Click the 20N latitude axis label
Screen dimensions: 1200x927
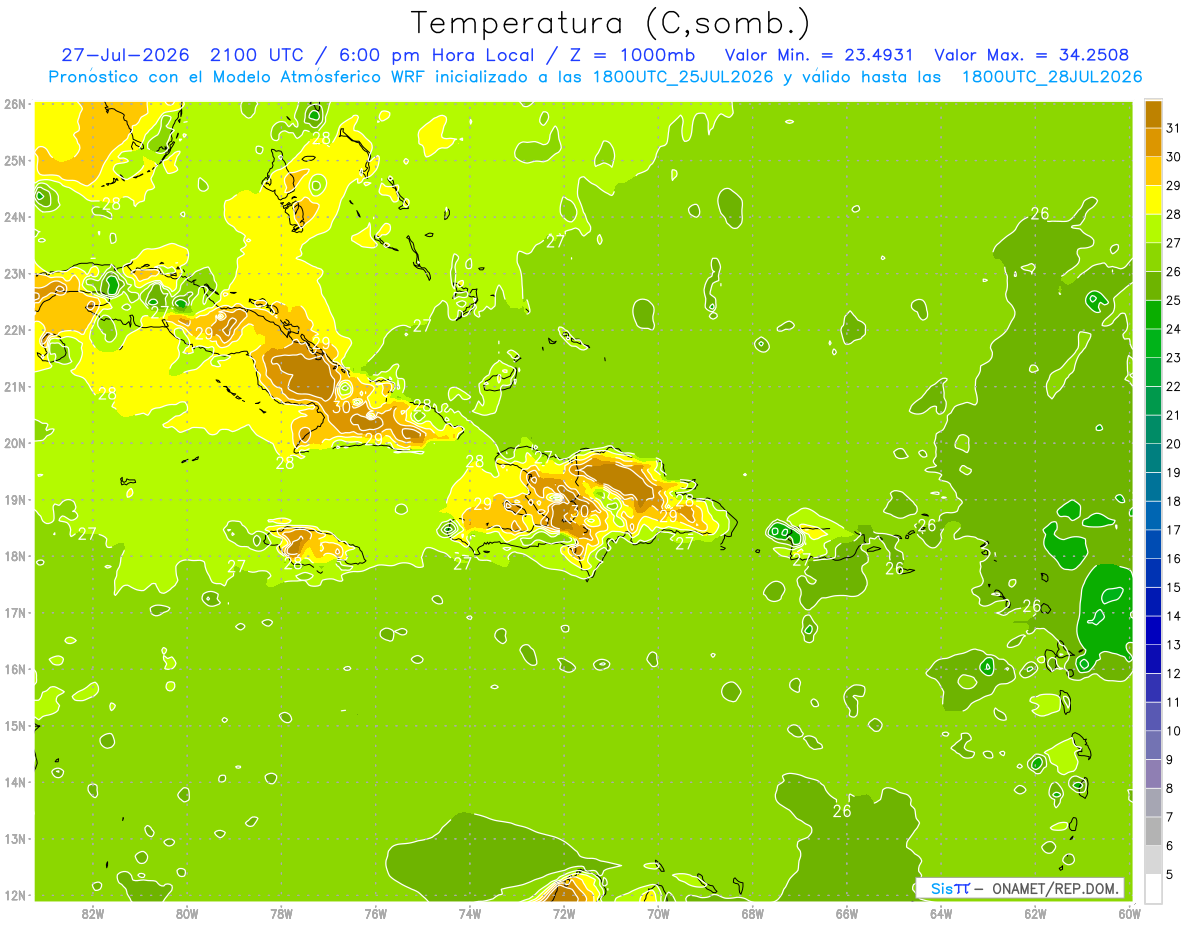14,443
